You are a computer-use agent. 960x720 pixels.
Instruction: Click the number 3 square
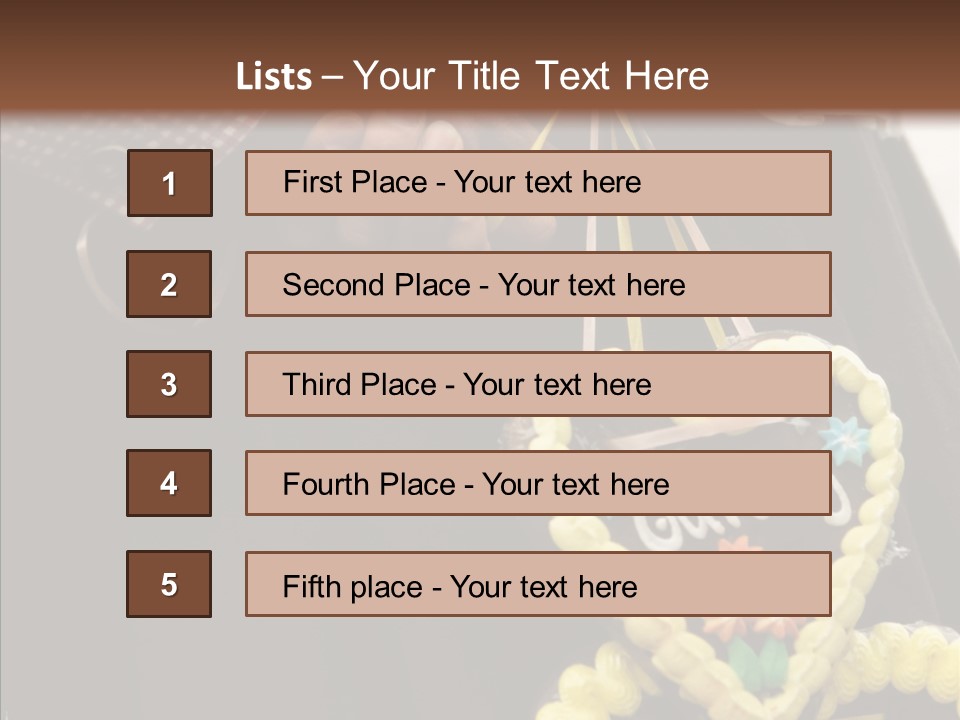(169, 384)
